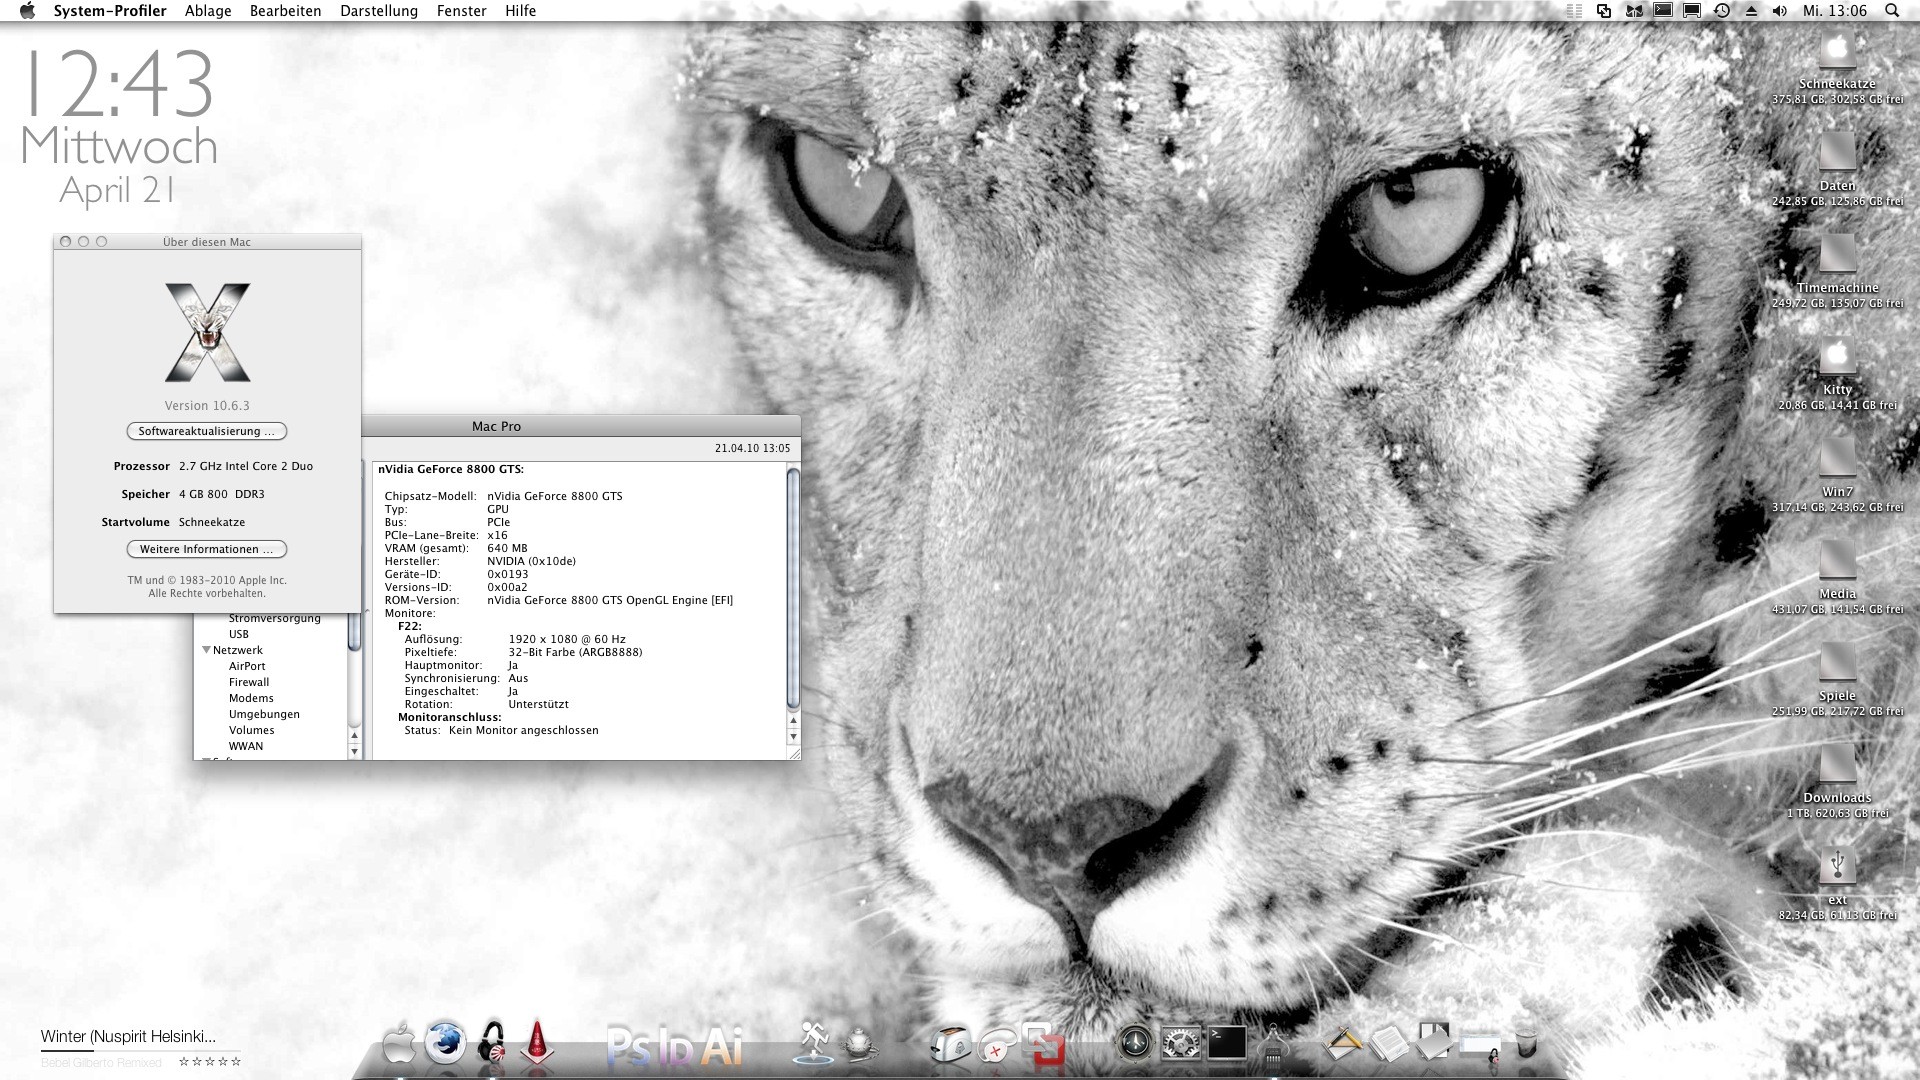Select AirPort under Netzwerk
Viewport: 1920px width, 1080px height.
click(247, 666)
